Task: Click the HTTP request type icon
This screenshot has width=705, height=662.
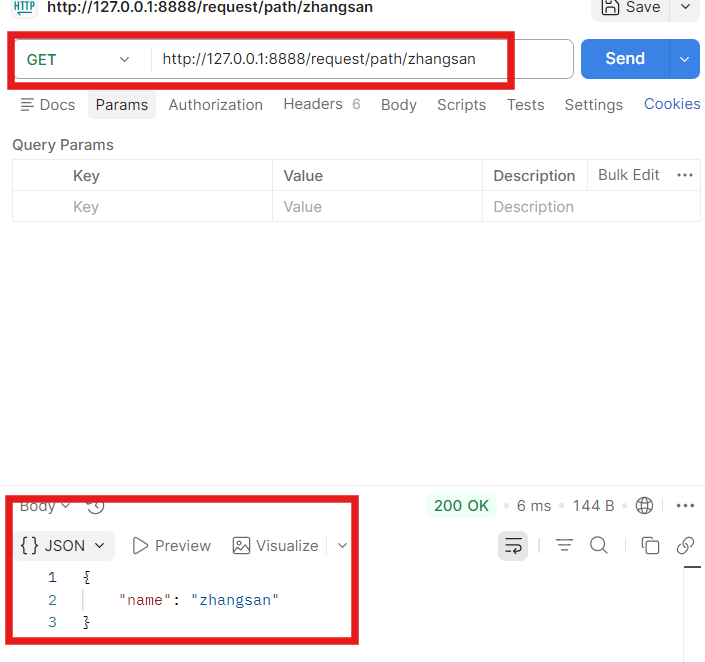Action: point(24,8)
